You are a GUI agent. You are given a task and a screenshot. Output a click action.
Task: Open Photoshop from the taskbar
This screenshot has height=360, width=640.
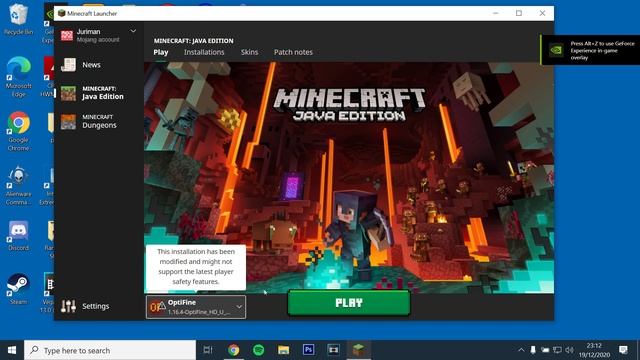308,350
